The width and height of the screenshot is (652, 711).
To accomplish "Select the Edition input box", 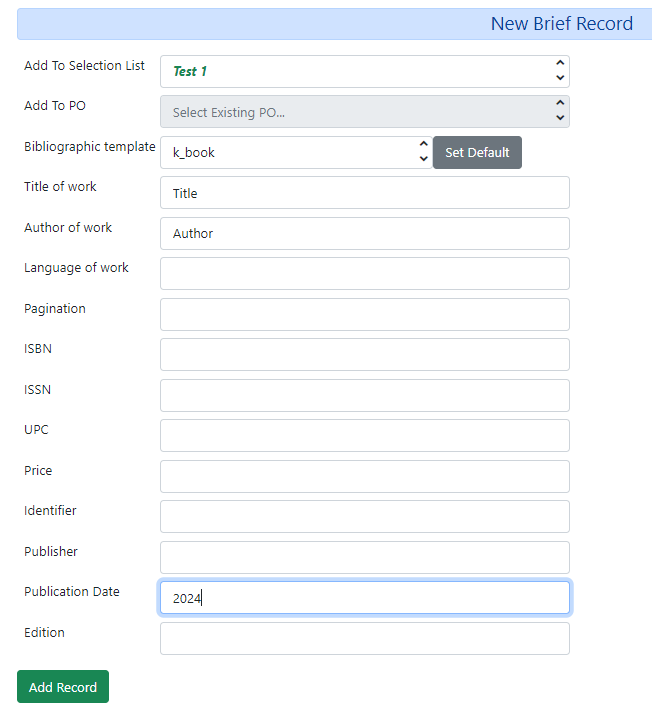I will [364, 638].
